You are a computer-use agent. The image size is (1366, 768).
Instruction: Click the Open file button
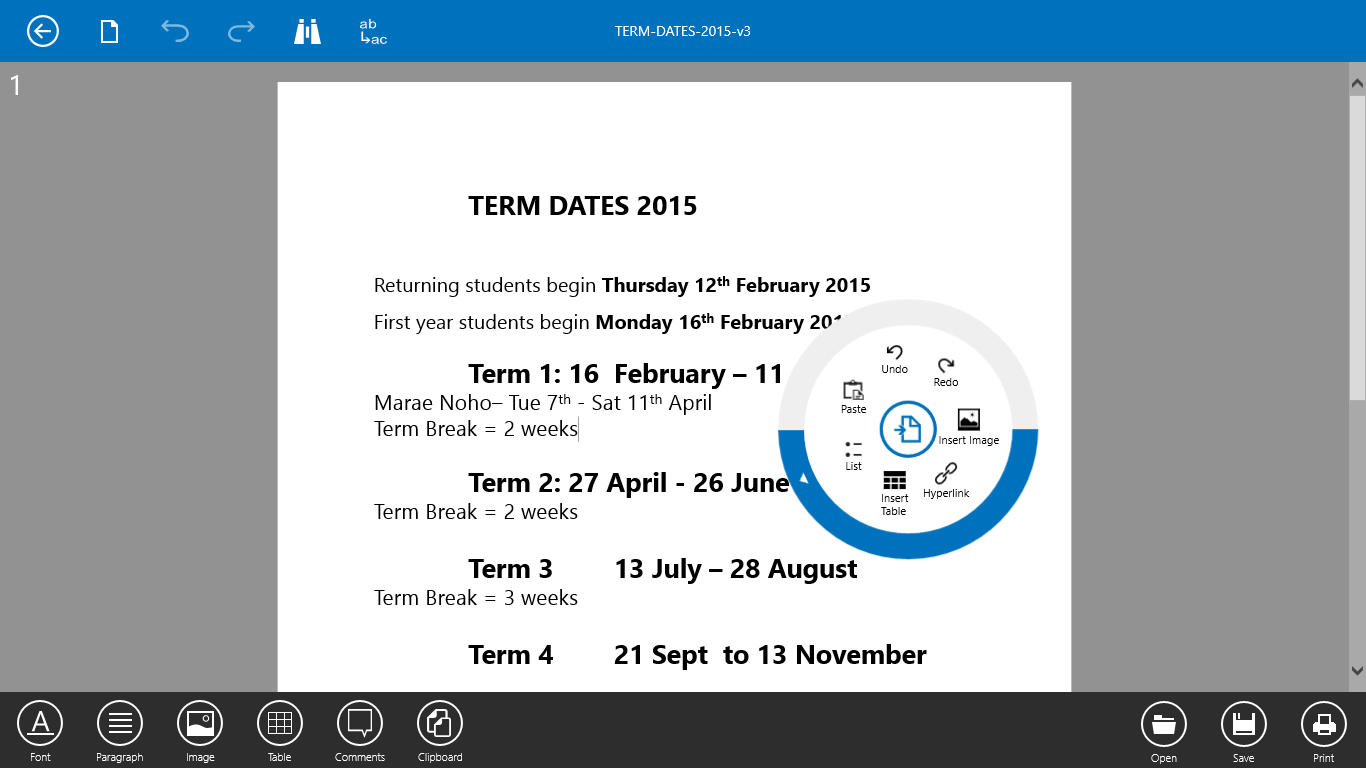(x=1164, y=732)
